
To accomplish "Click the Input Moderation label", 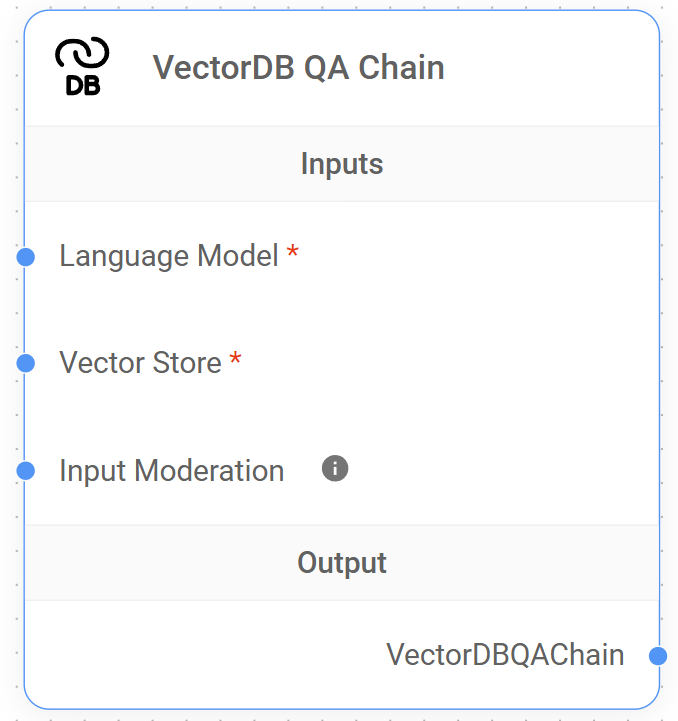I will 171,470.
